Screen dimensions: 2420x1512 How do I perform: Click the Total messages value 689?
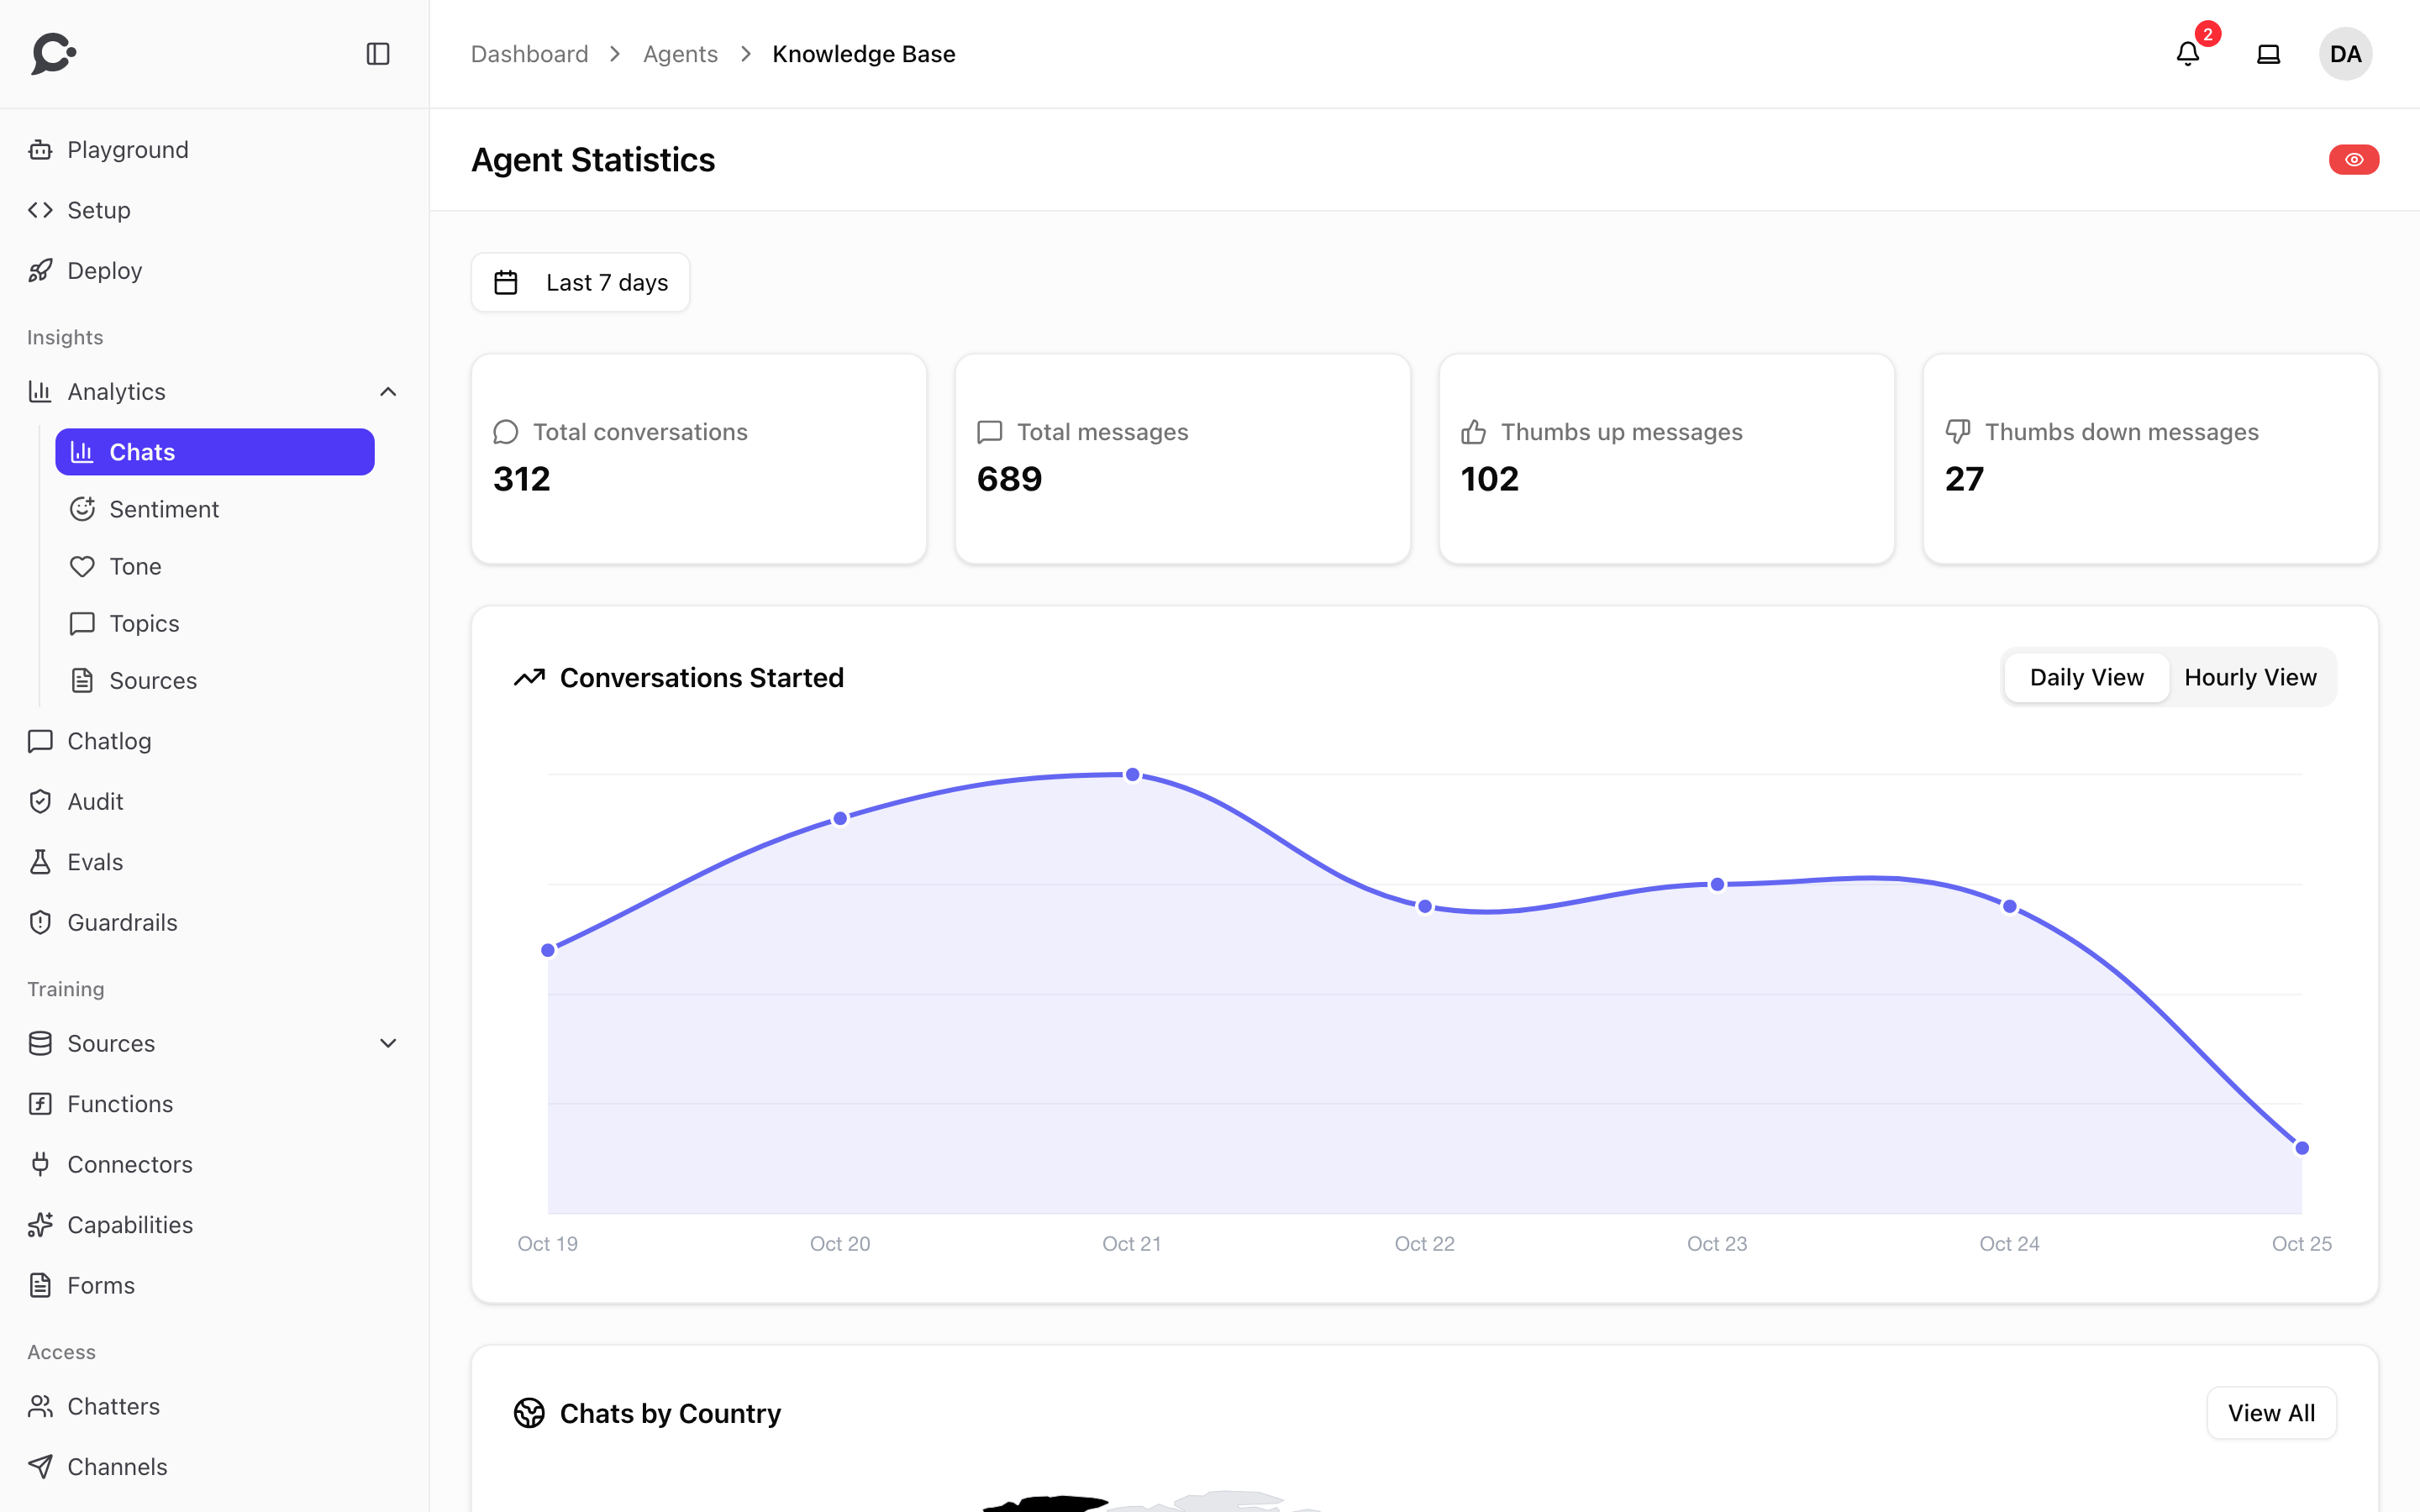tap(1009, 479)
